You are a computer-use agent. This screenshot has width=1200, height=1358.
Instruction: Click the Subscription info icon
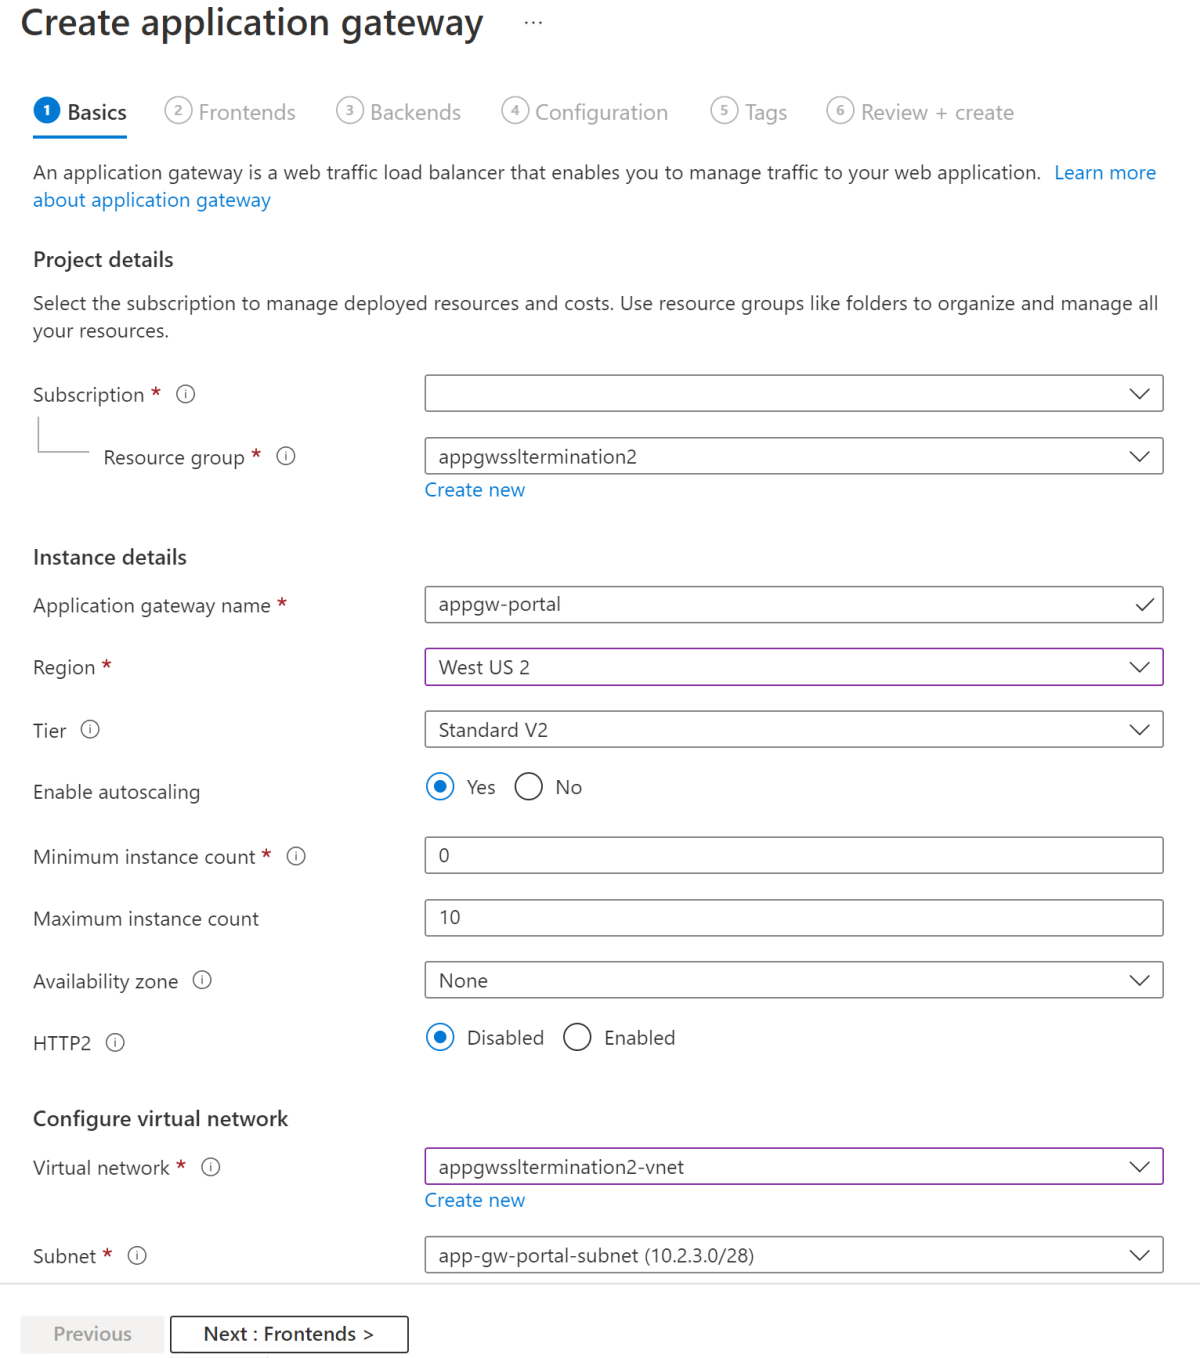coord(185,394)
